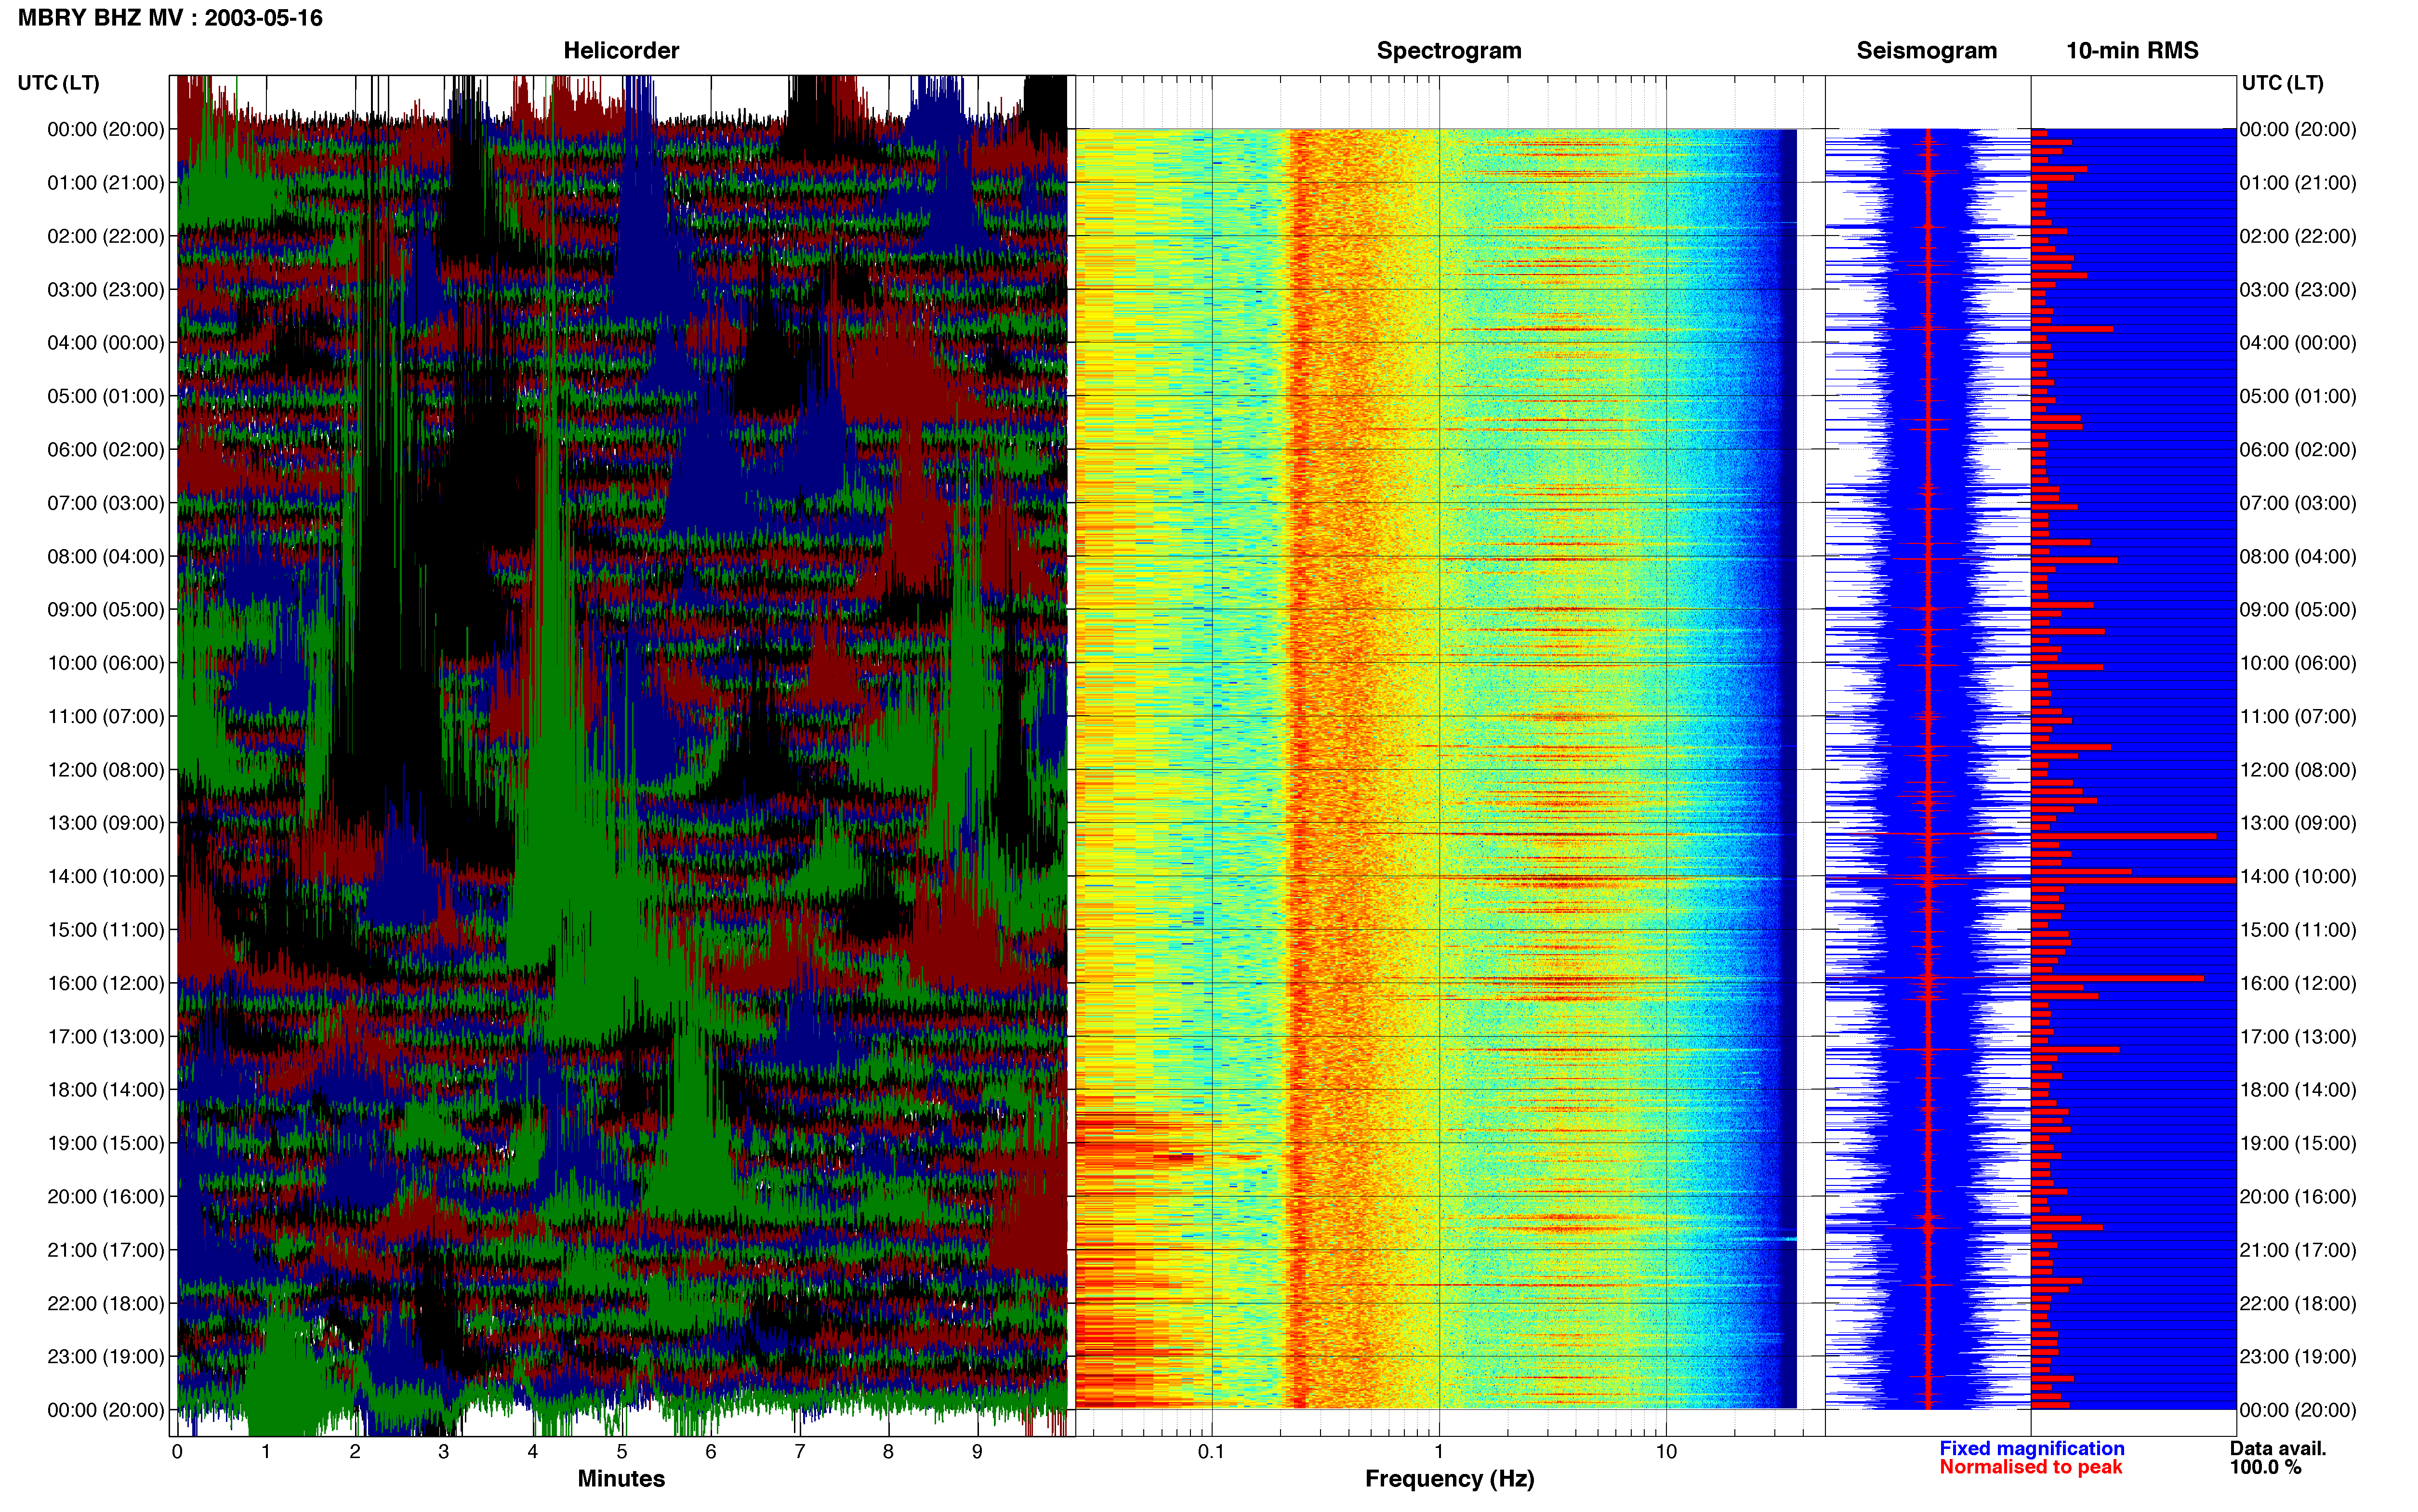This screenshot has width=2418, height=1512.
Task: Click the 'Normalised to peak' legend text
Action: (x=2030, y=1467)
